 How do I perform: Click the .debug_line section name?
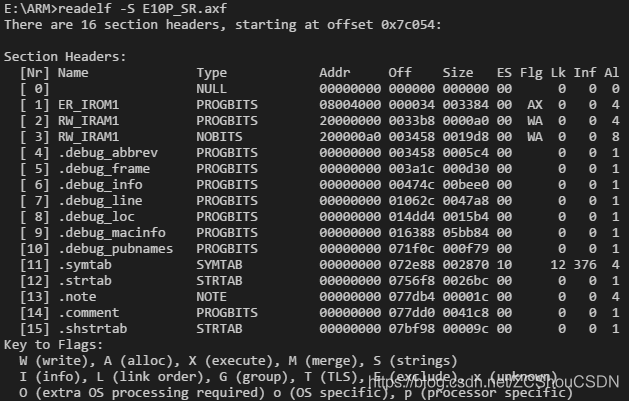point(100,200)
